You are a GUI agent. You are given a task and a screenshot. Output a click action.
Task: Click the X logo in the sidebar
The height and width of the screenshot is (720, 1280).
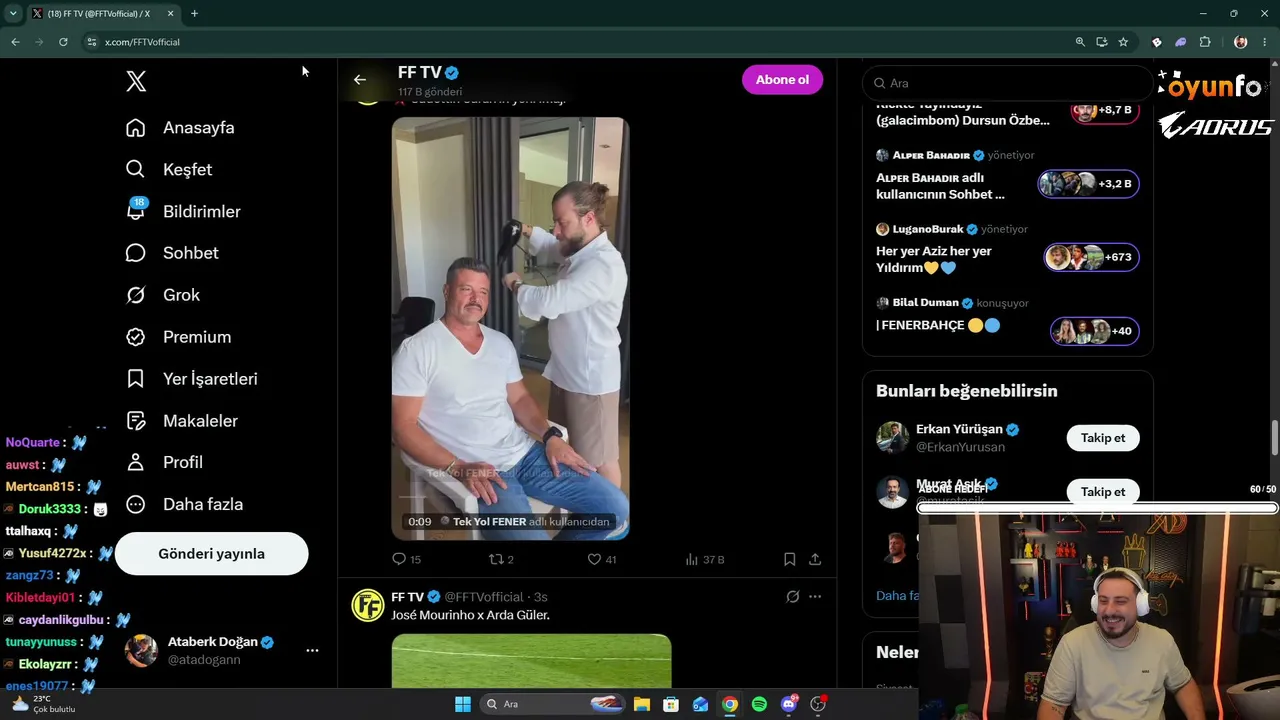pyautogui.click(x=136, y=82)
